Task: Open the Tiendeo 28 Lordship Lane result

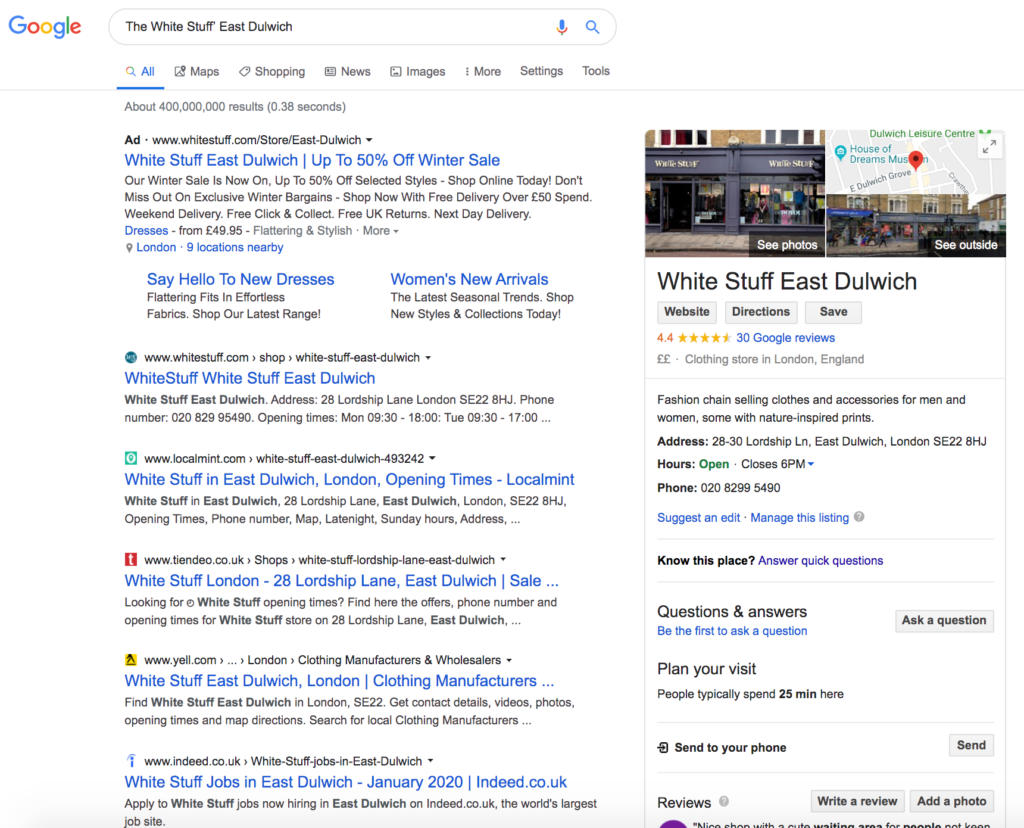Action: (342, 581)
